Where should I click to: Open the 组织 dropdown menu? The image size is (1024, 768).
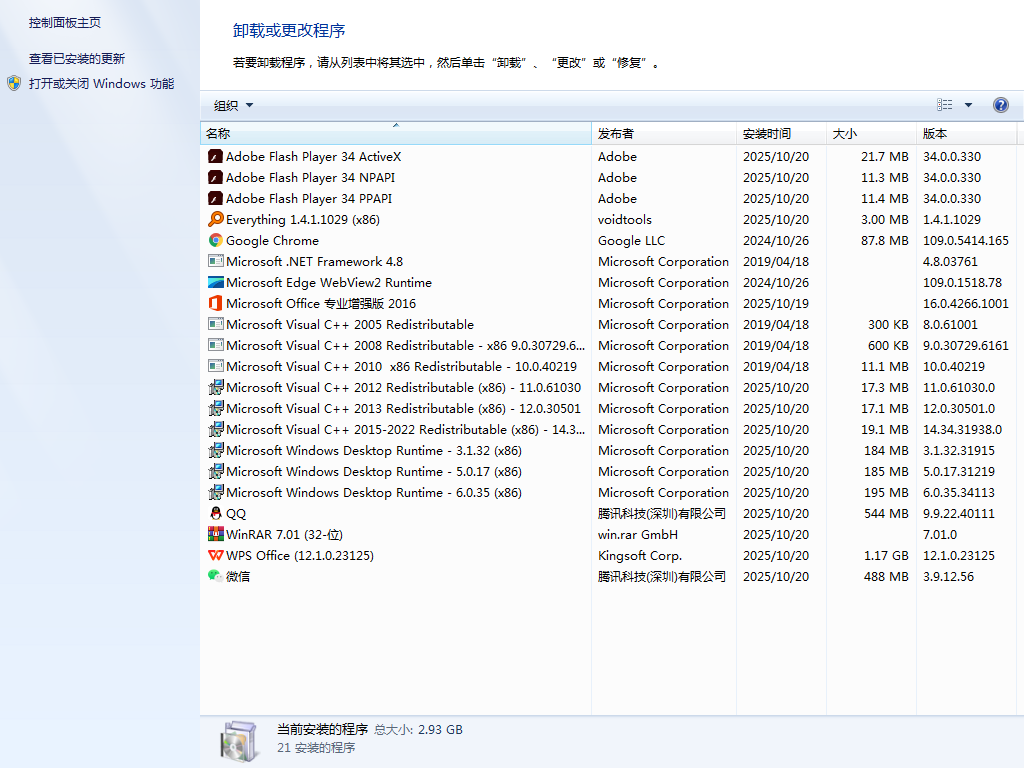[x=233, y=105]
